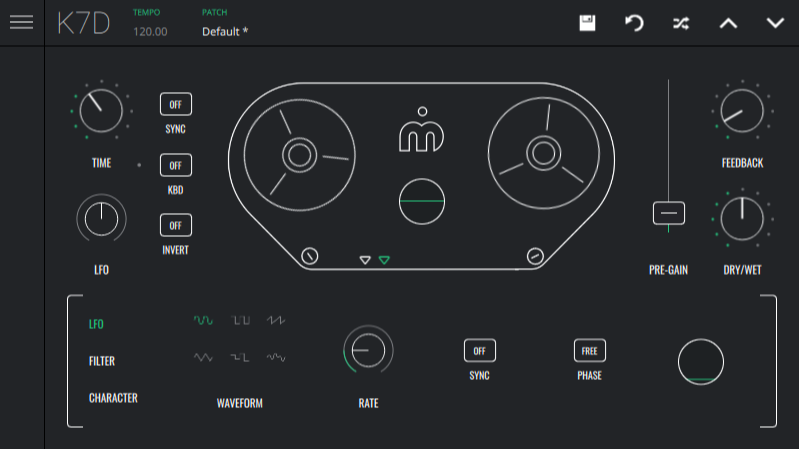Image resolution: width=799 pixels, height=449 pixels.
Task: Select the sine waveform icon
Action: coord(203,320)
